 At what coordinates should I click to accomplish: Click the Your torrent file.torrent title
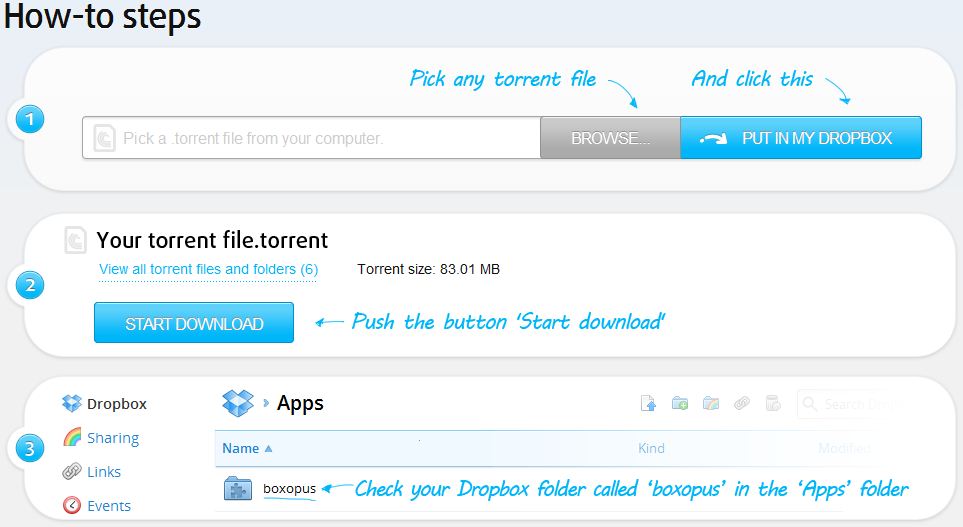[x=212, y=240]
